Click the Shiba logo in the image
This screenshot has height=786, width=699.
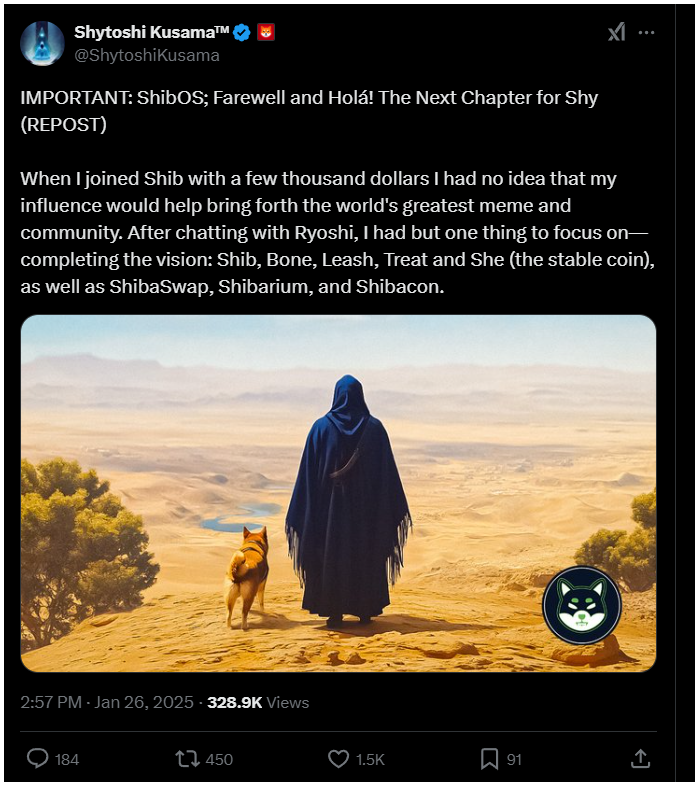582,606
